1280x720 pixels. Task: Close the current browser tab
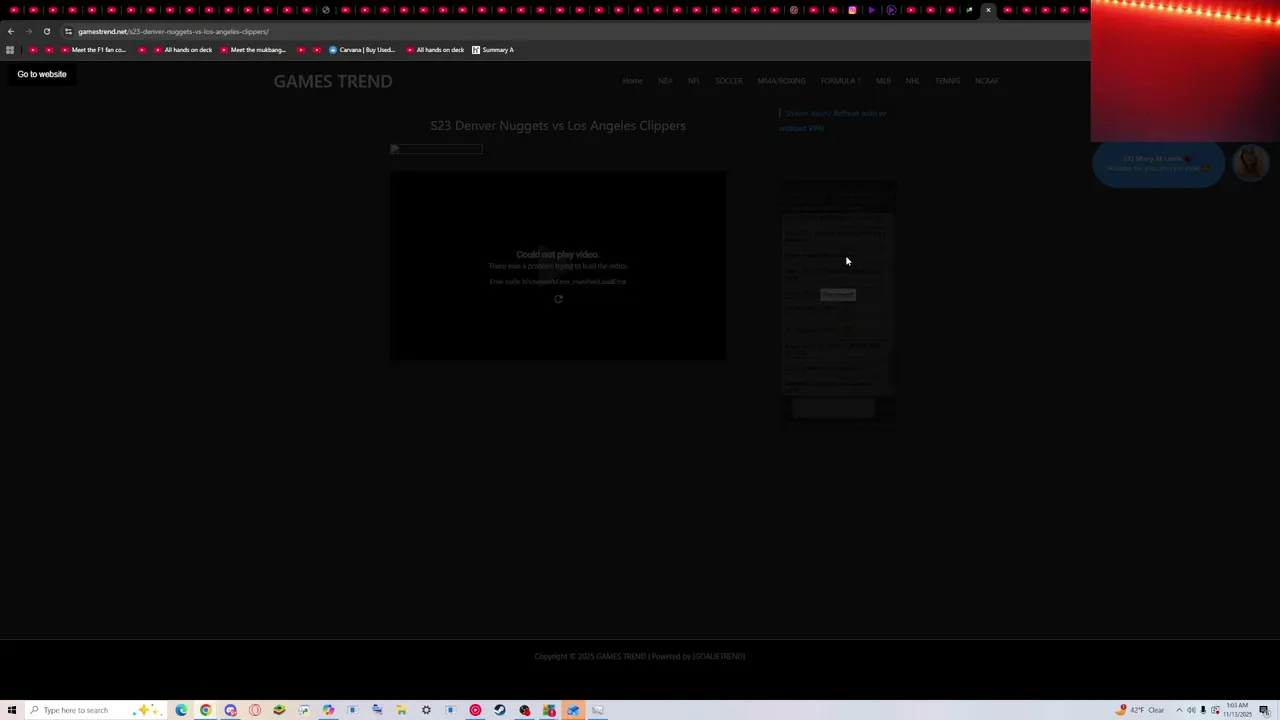[x=988, y=10]
